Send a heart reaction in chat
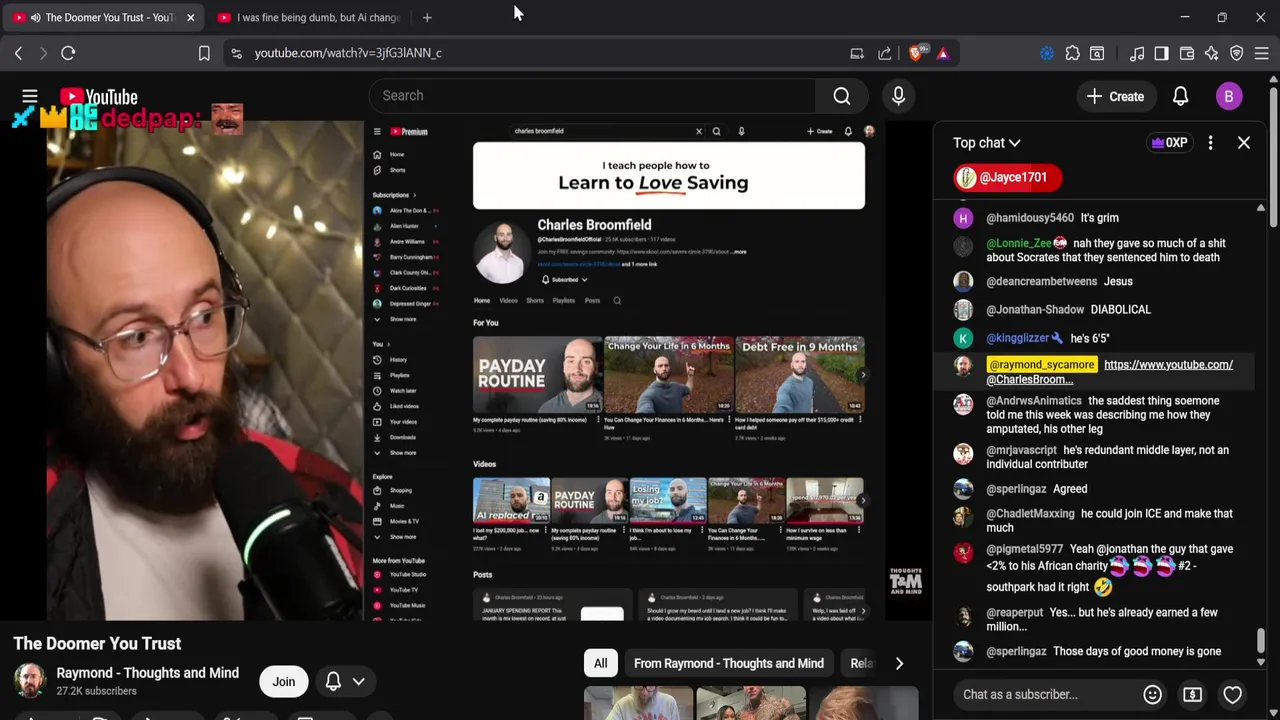Screen dimensions: 1280x720 1232,694
